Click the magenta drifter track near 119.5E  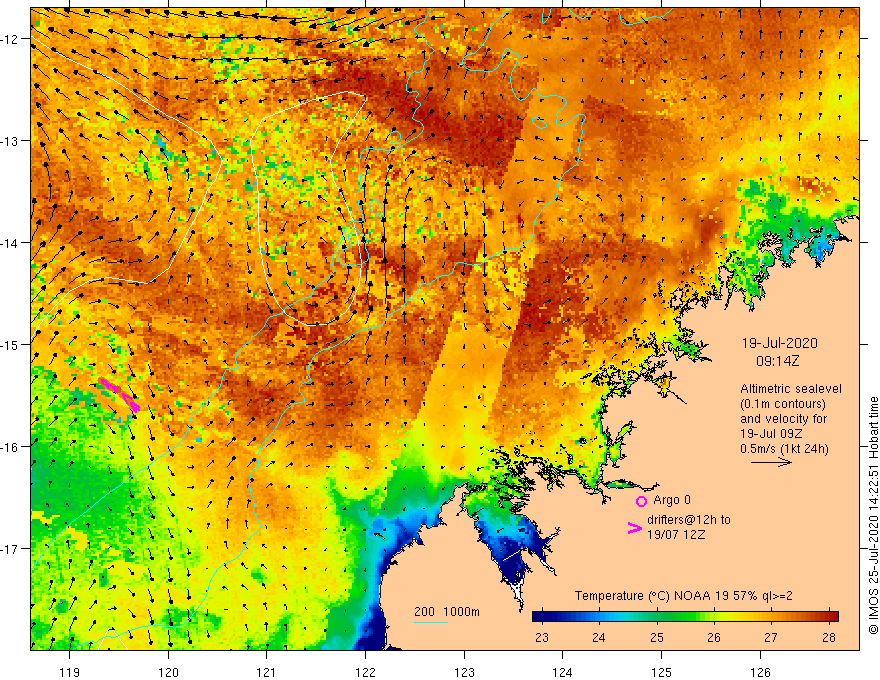pyautogui.click(x=120, y=395)
